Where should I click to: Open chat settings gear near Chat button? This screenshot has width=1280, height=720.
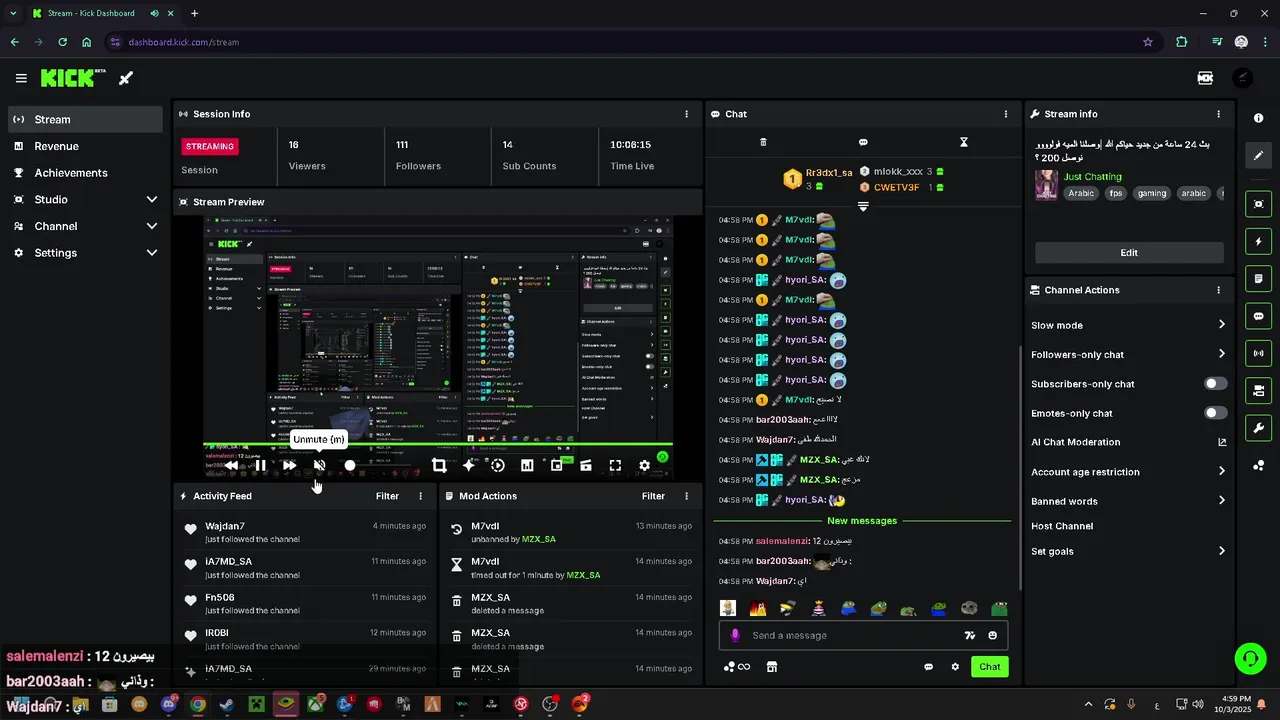pyautogui.click(x=955, y=667)
